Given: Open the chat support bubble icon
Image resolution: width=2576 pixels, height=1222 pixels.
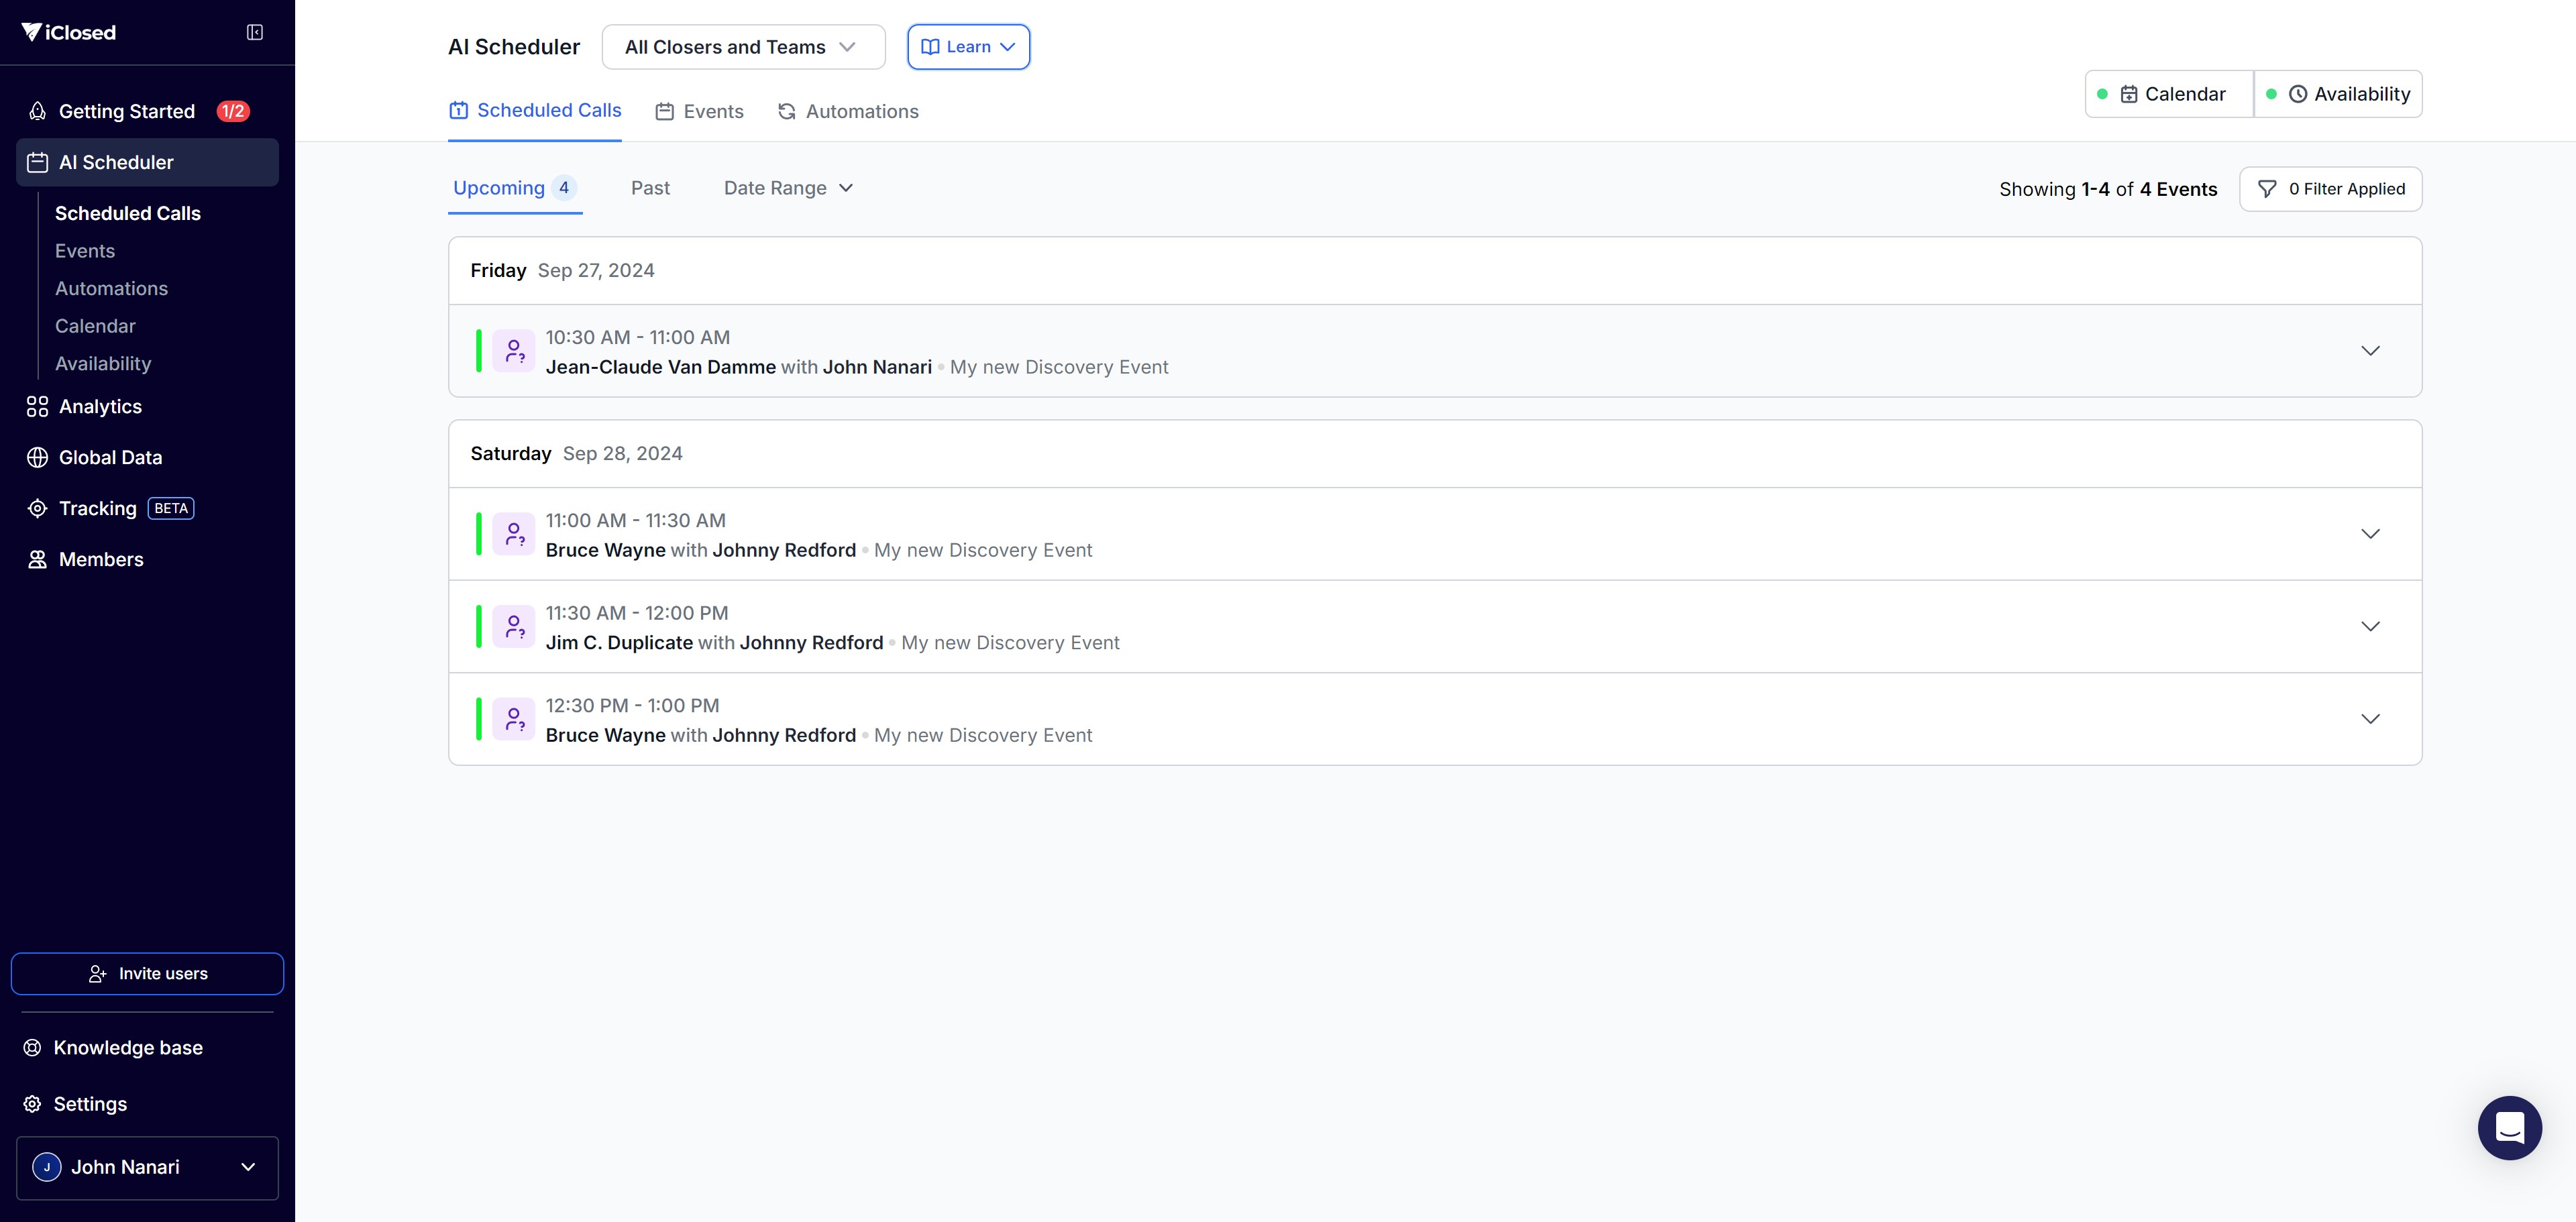Looking at the screenshot, I should tap(2509, 1127).
